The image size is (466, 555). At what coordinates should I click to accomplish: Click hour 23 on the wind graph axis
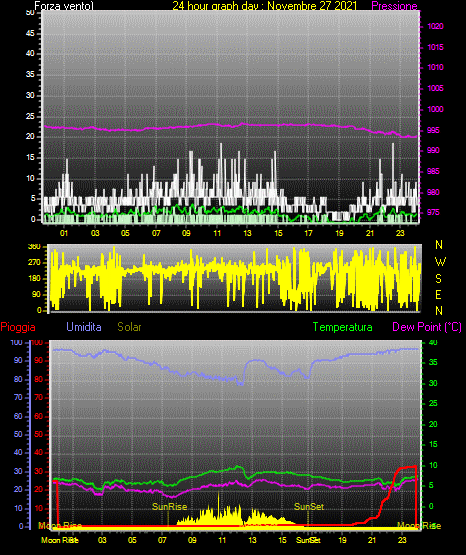(400, 233)
